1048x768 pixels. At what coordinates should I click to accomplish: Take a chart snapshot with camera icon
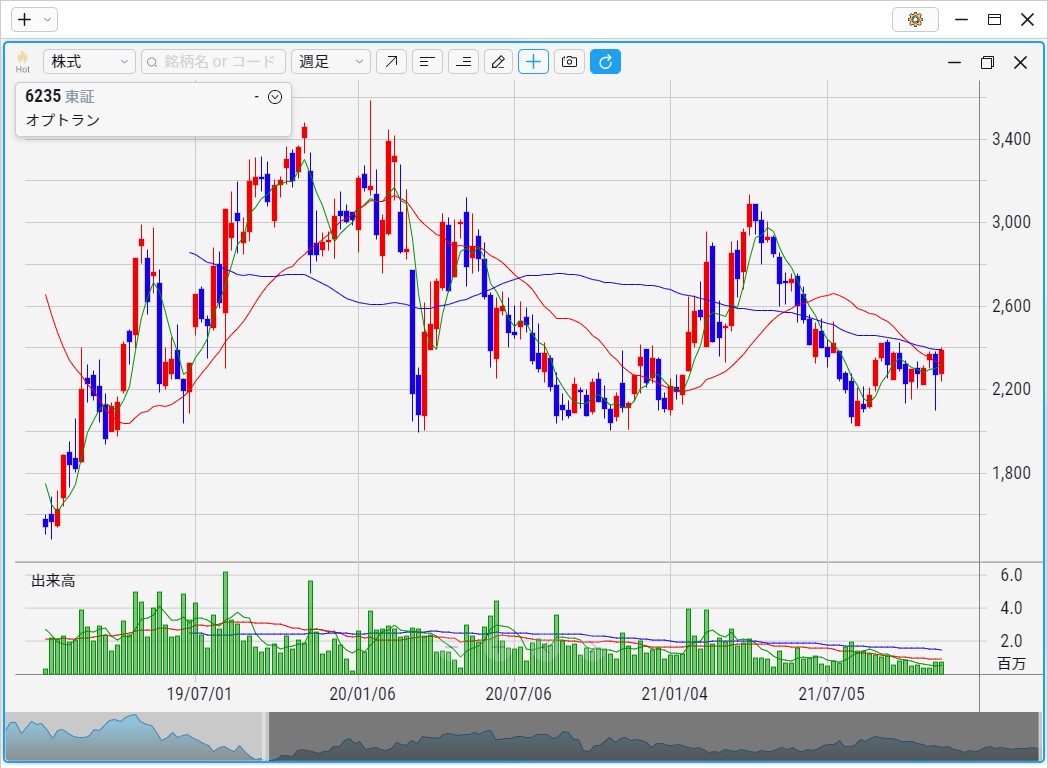pyautogui.click(x=569, y=61)
